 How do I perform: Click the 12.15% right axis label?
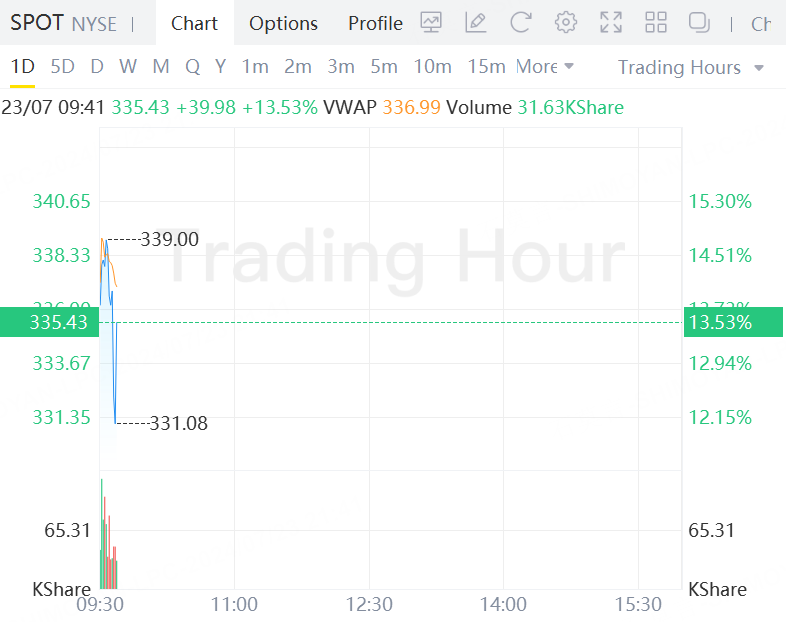tap(720, 418)
